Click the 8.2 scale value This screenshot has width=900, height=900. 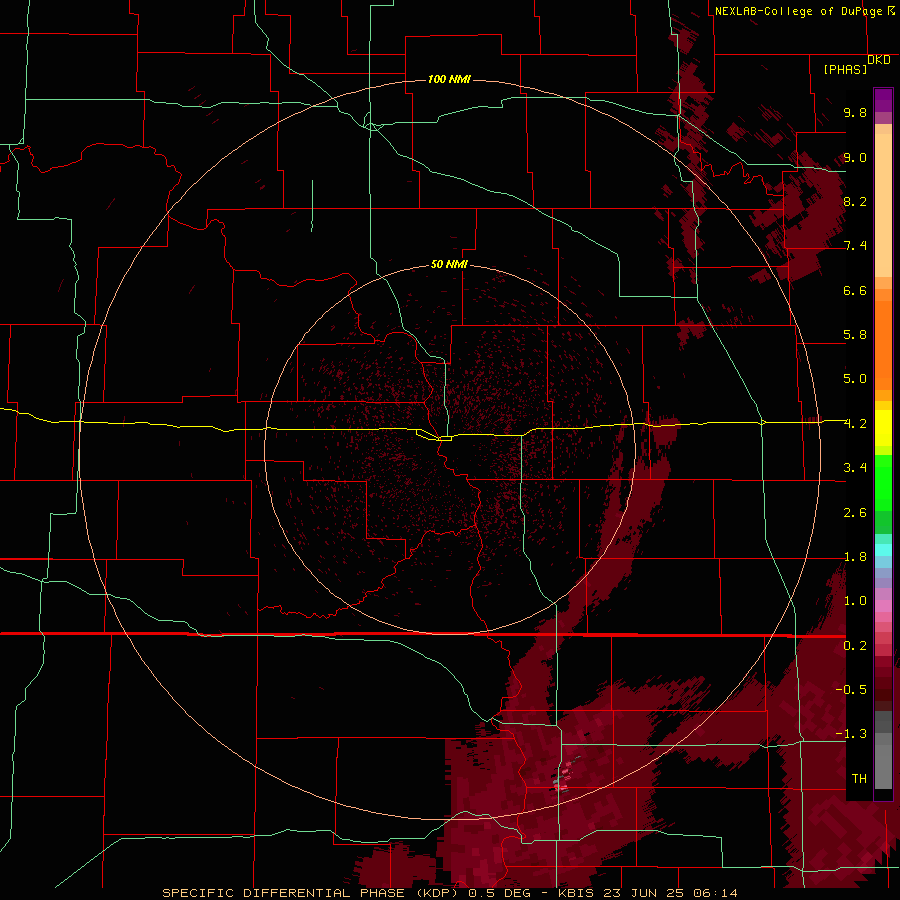[855, 201]
